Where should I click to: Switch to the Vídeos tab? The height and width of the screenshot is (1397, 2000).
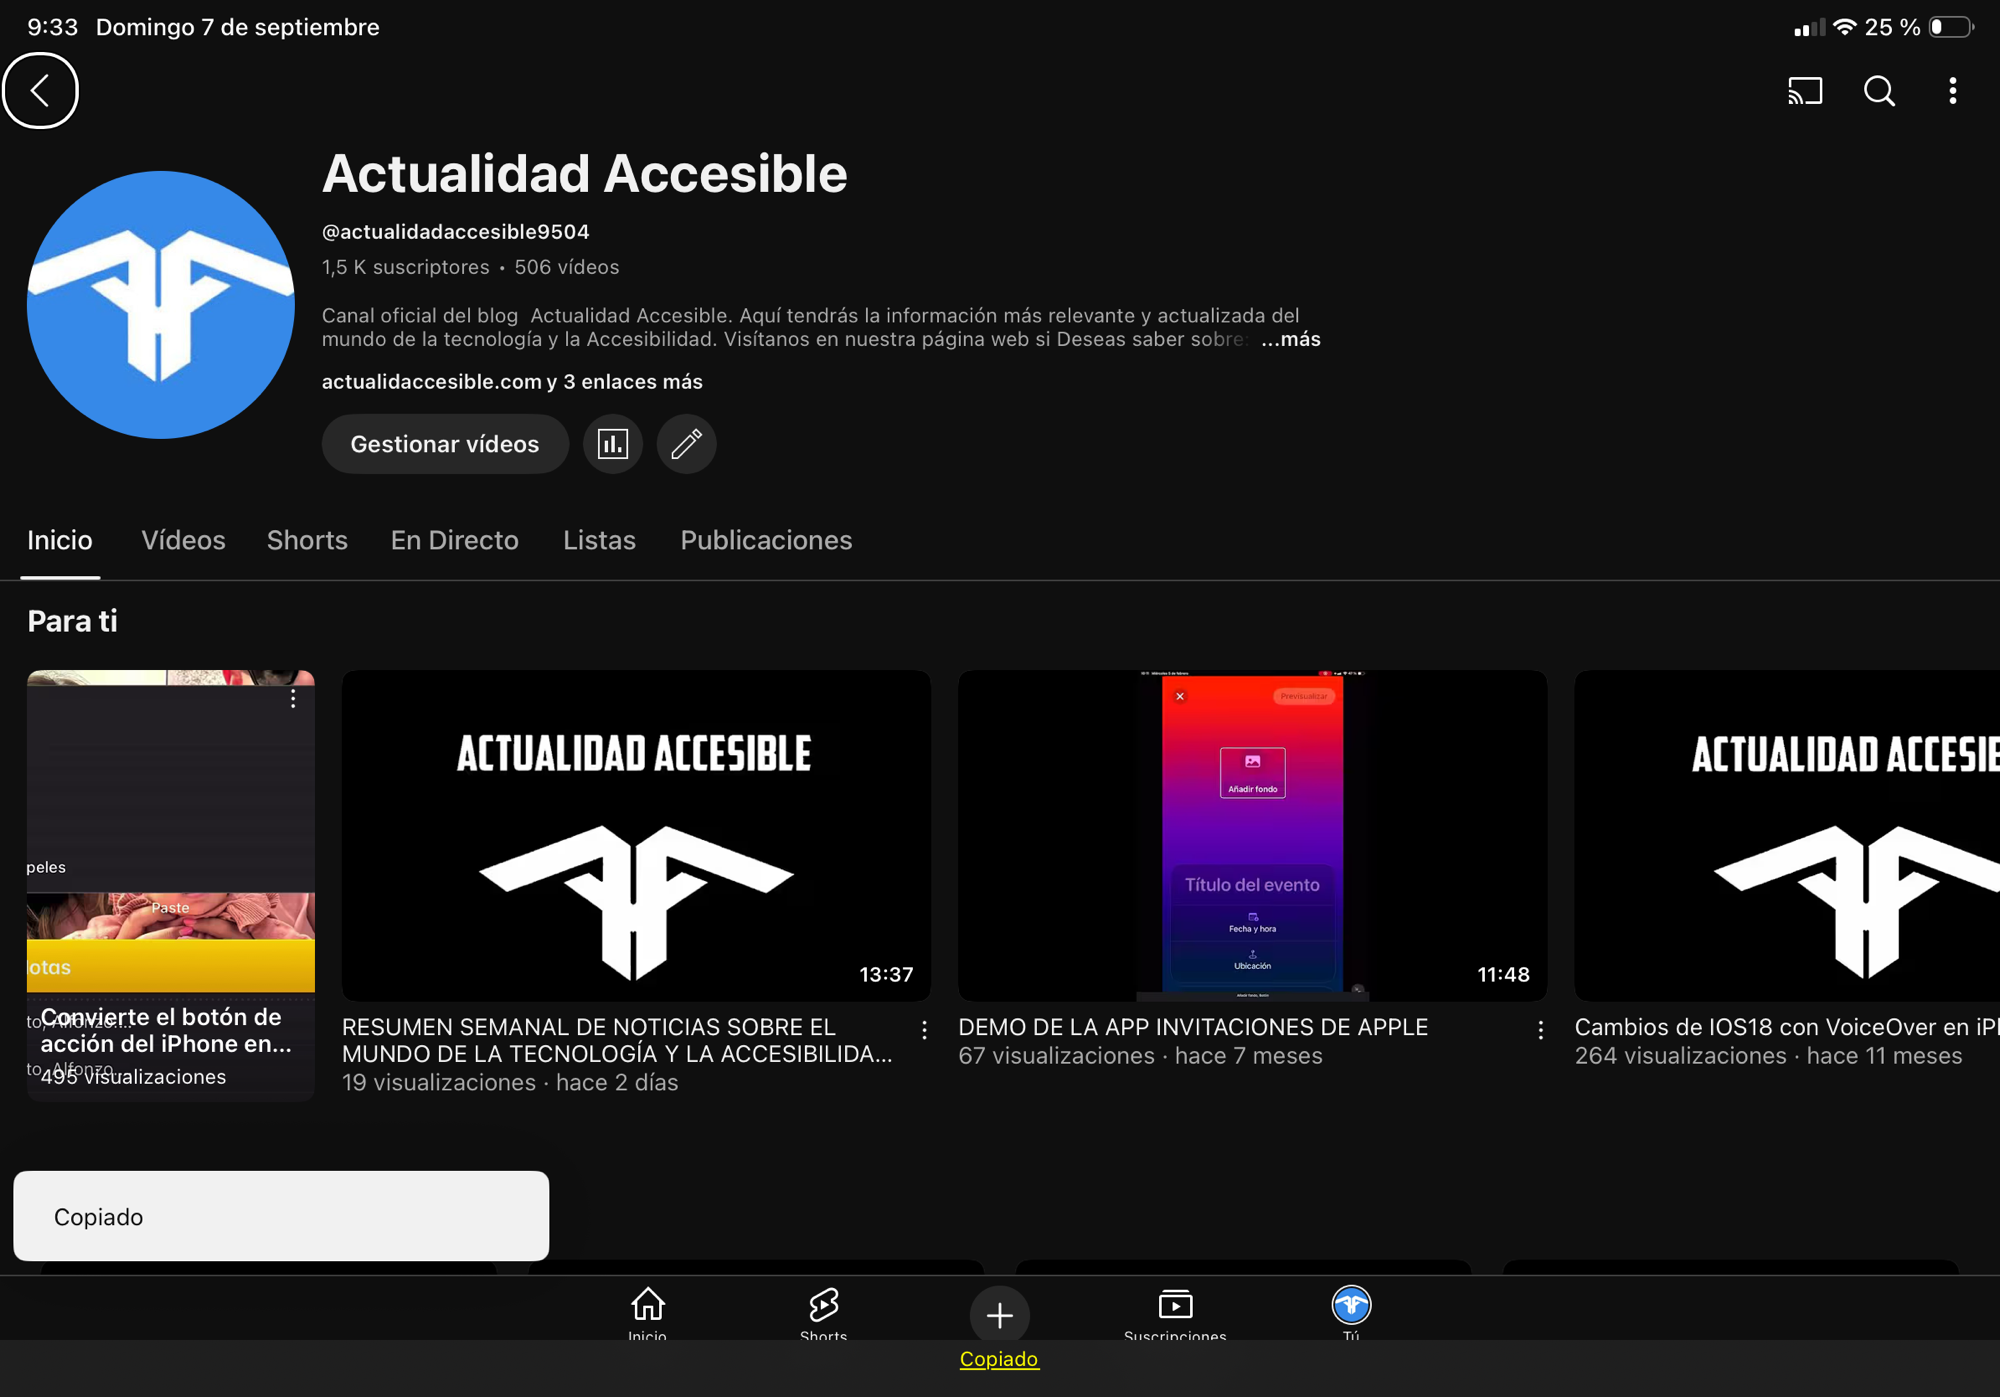[183, 540]
